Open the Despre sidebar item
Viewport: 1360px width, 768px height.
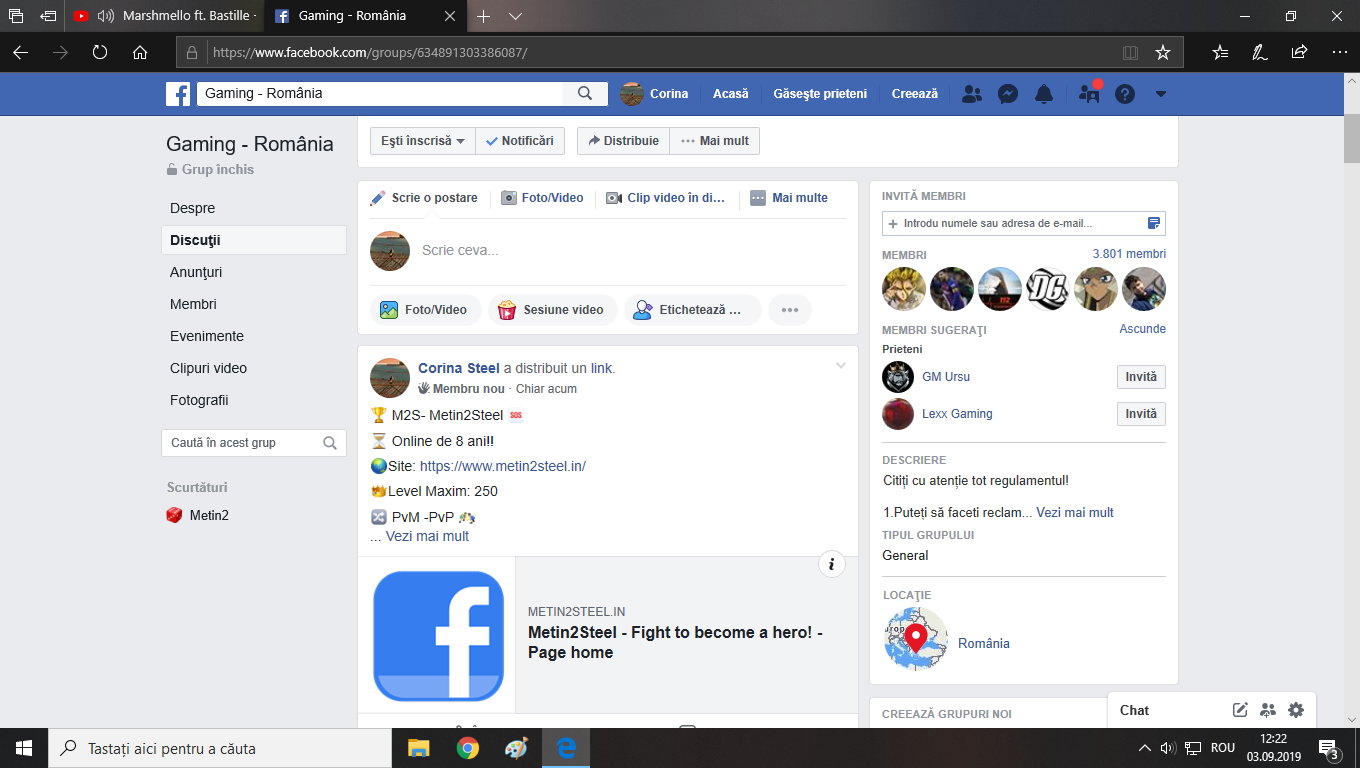(254, 208)
